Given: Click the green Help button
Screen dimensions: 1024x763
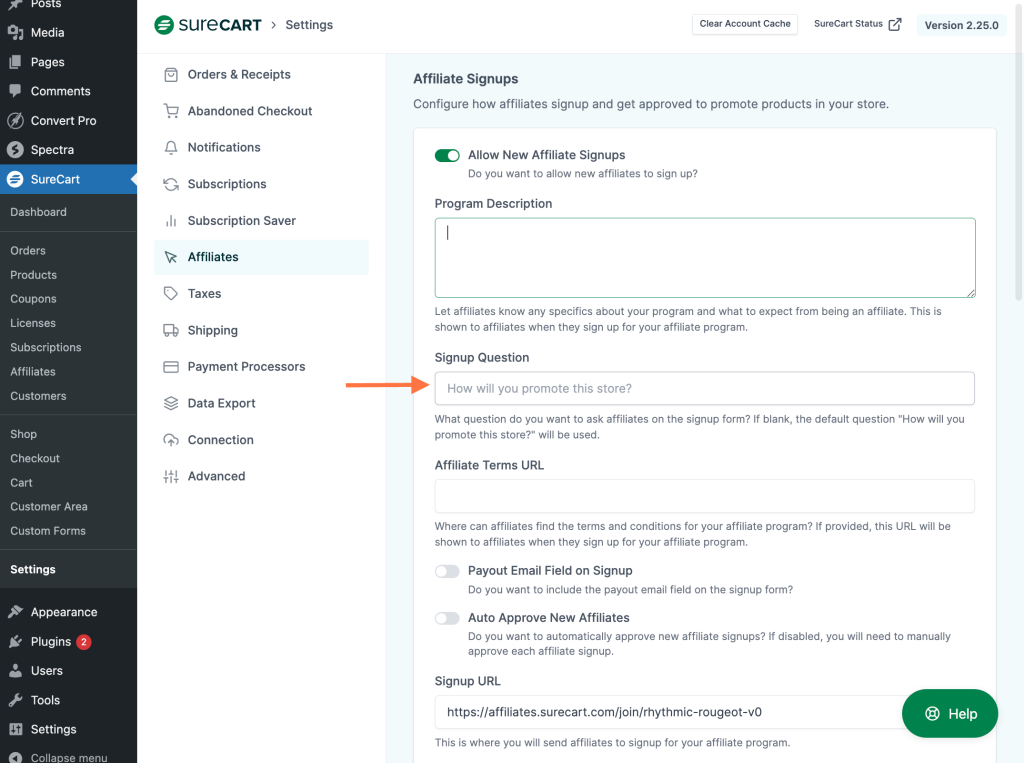Looking at the screenshot, I should coord(949,713).
